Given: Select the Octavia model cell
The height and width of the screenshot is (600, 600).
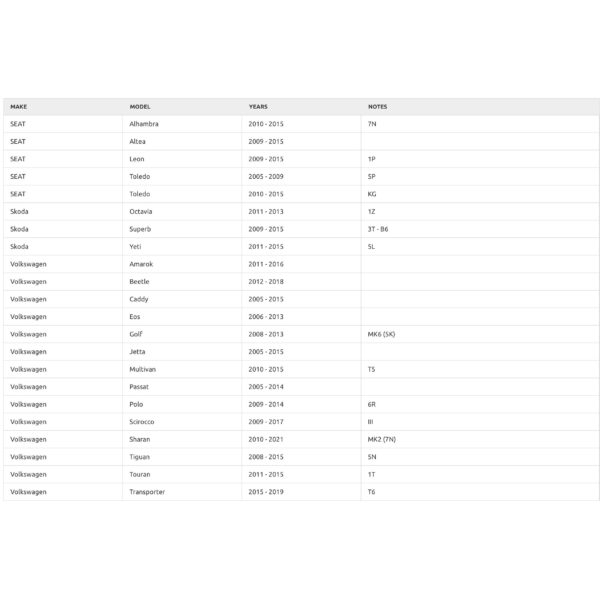Looking at the screenshot, I should [142, 211].
